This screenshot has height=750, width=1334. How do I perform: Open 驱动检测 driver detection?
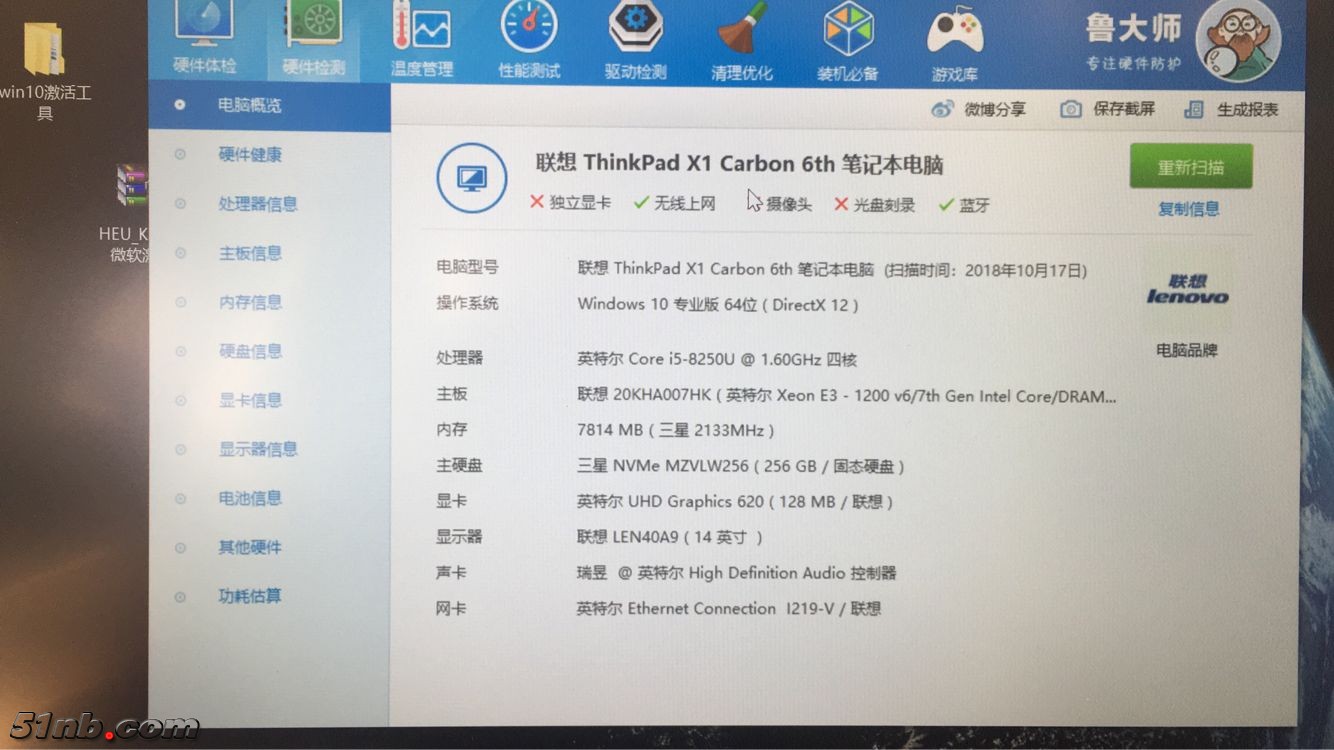(x=635, y=40)
